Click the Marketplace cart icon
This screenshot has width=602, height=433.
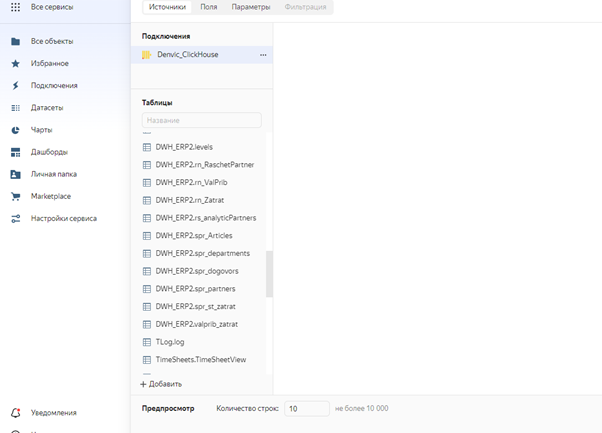(15, 196)
